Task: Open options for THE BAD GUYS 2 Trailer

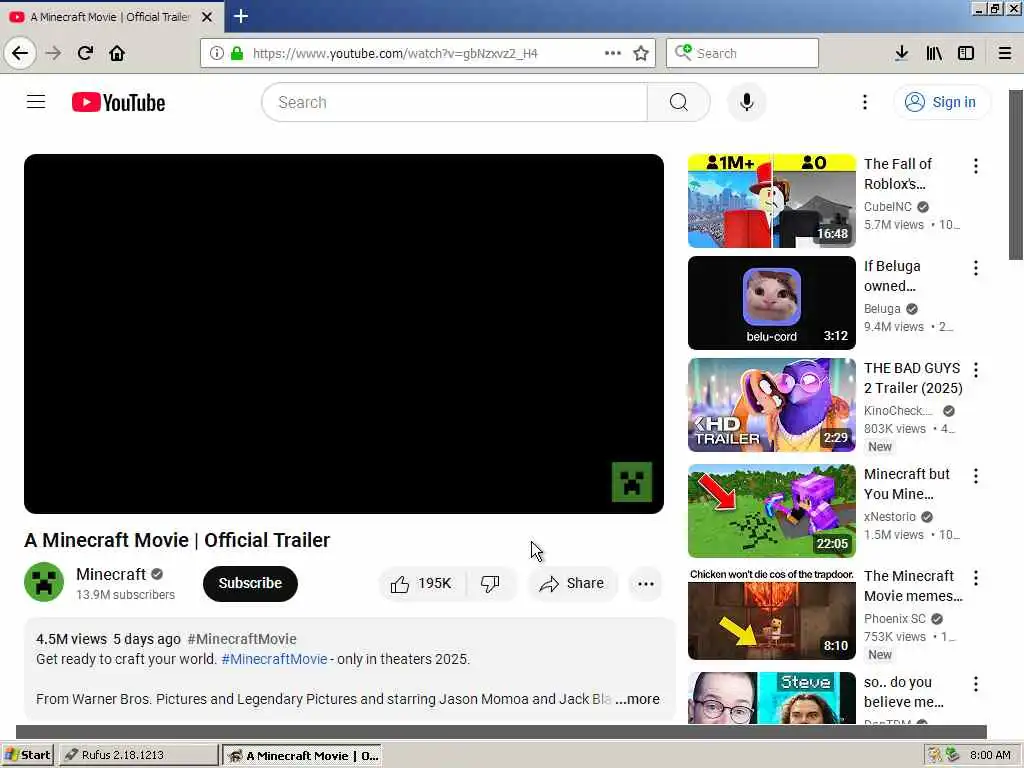Action: pyautogui.click(x=976, y=370)
